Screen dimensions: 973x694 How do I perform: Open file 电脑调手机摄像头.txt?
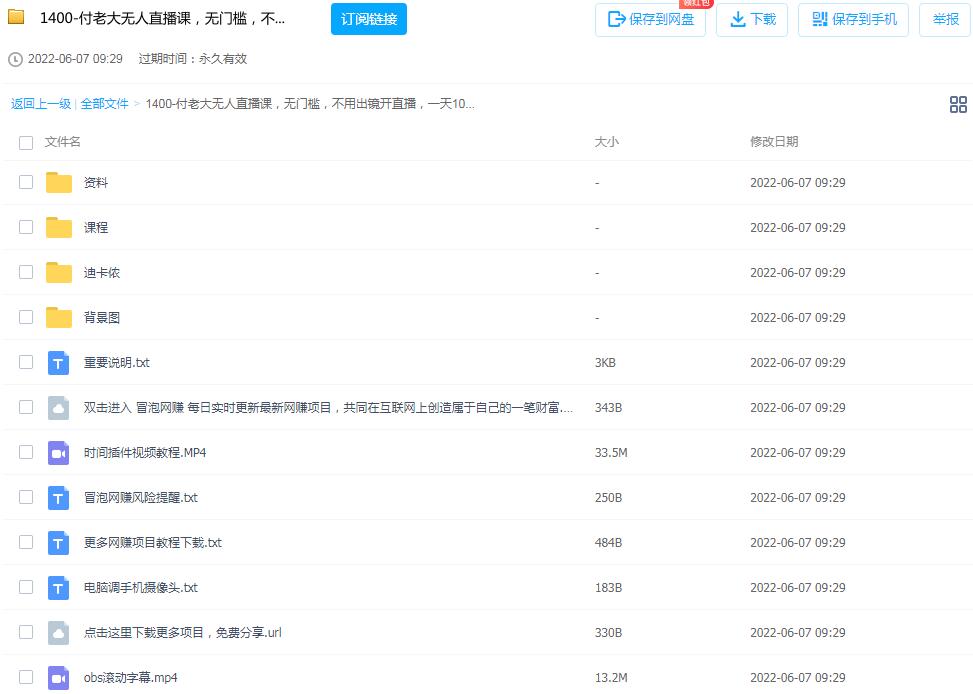(x=141, y=588)
